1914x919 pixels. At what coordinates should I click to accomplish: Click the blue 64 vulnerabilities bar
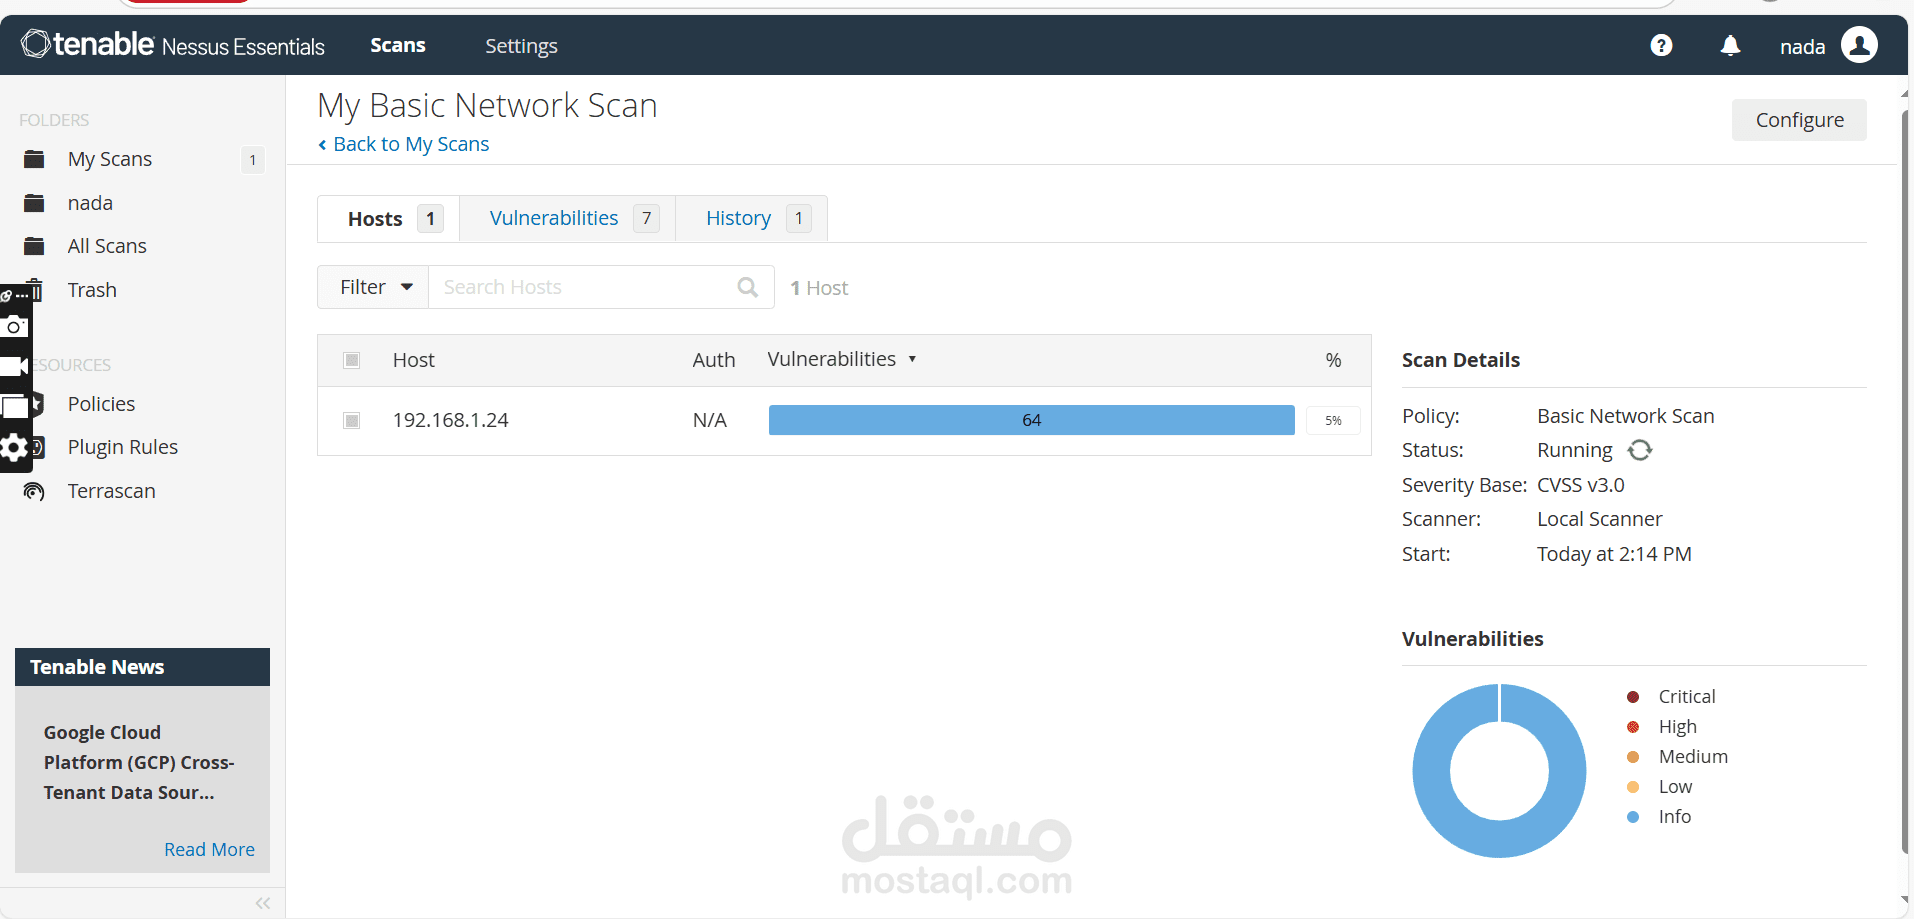[x=1031, y=420]
